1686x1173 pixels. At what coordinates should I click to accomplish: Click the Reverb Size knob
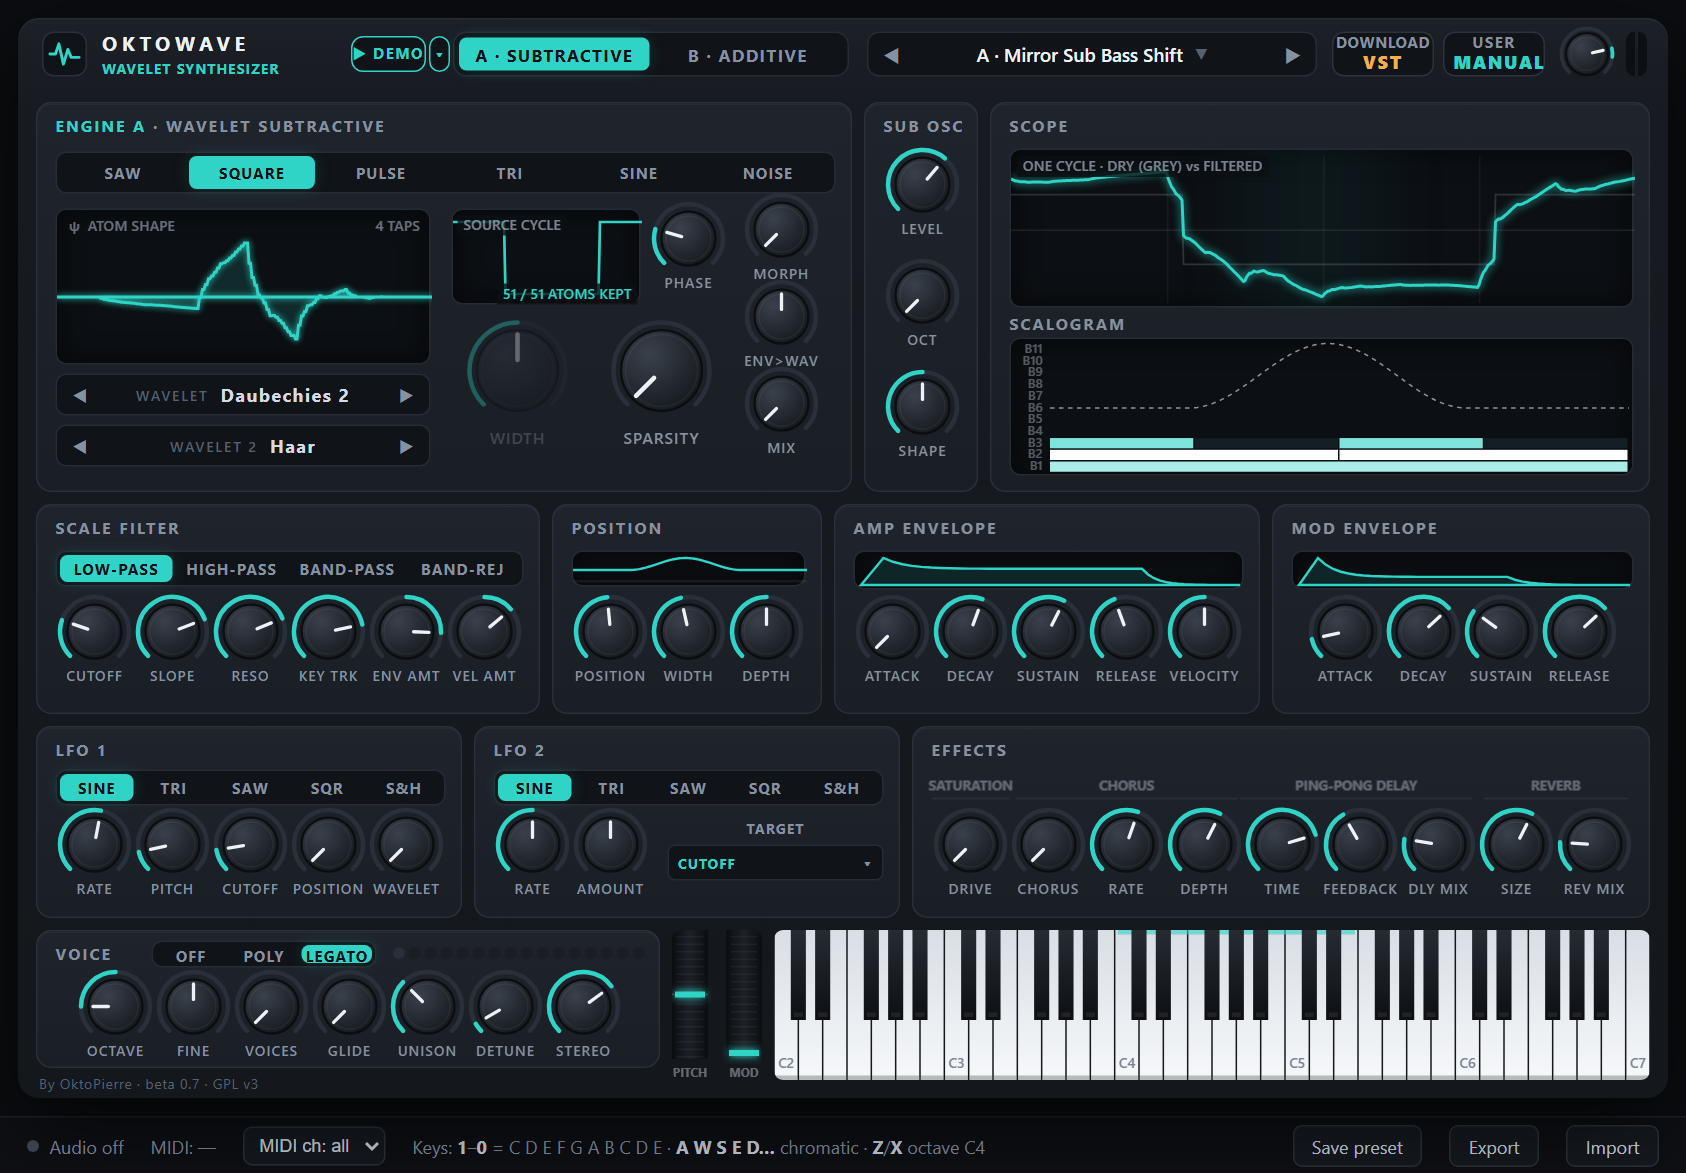1516,844
